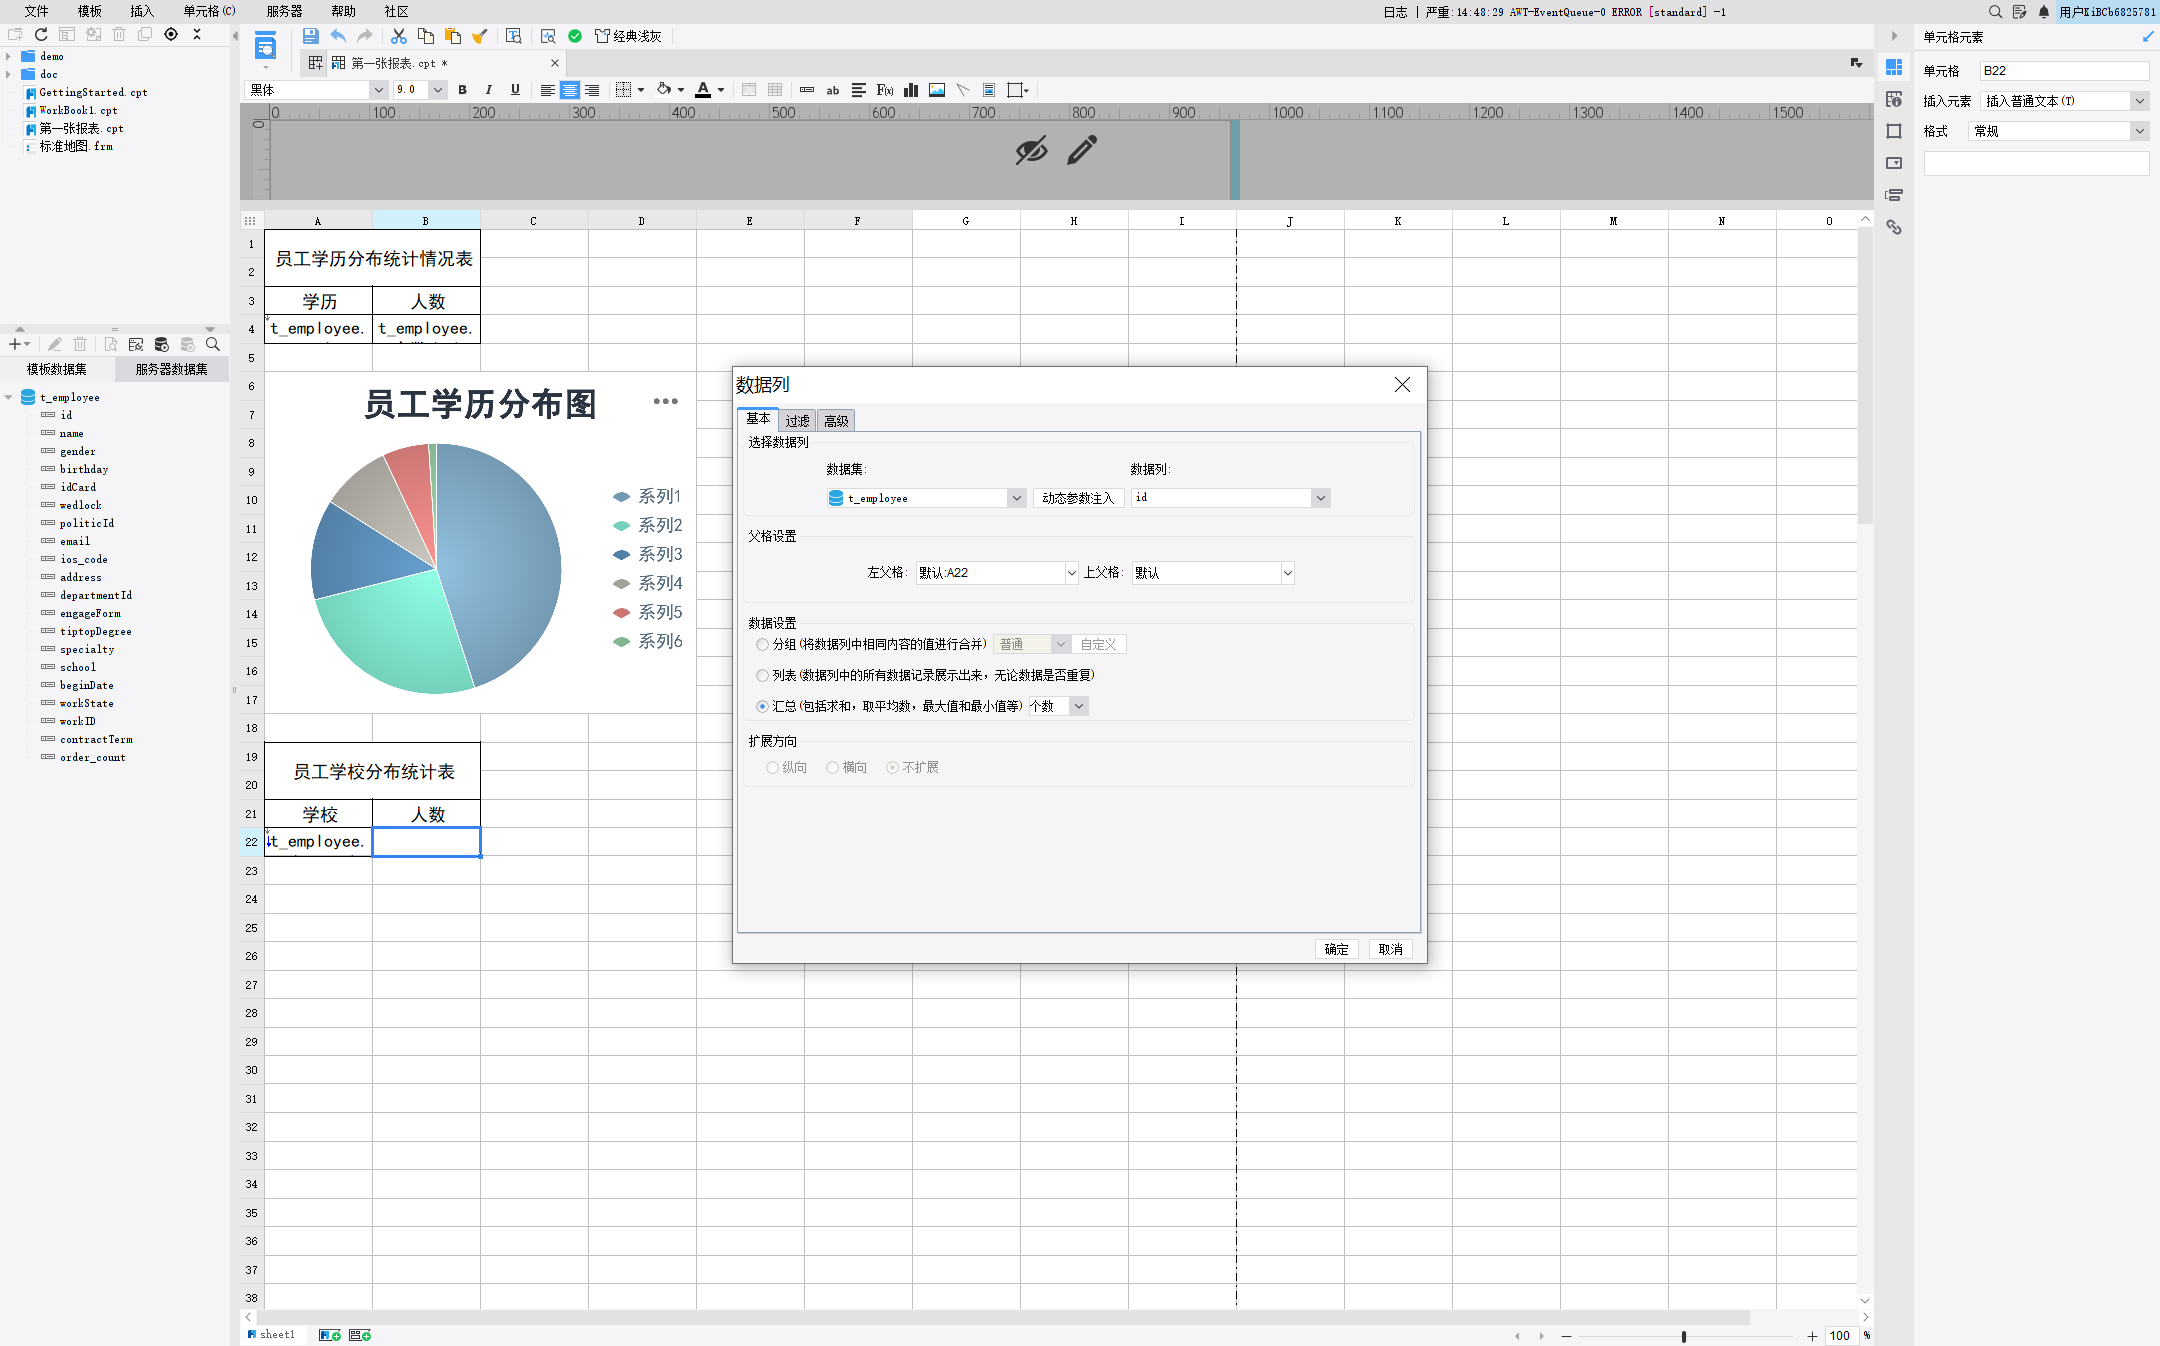
Task: Open the search icon in the top bar
Action: (x=1995, y=12)
